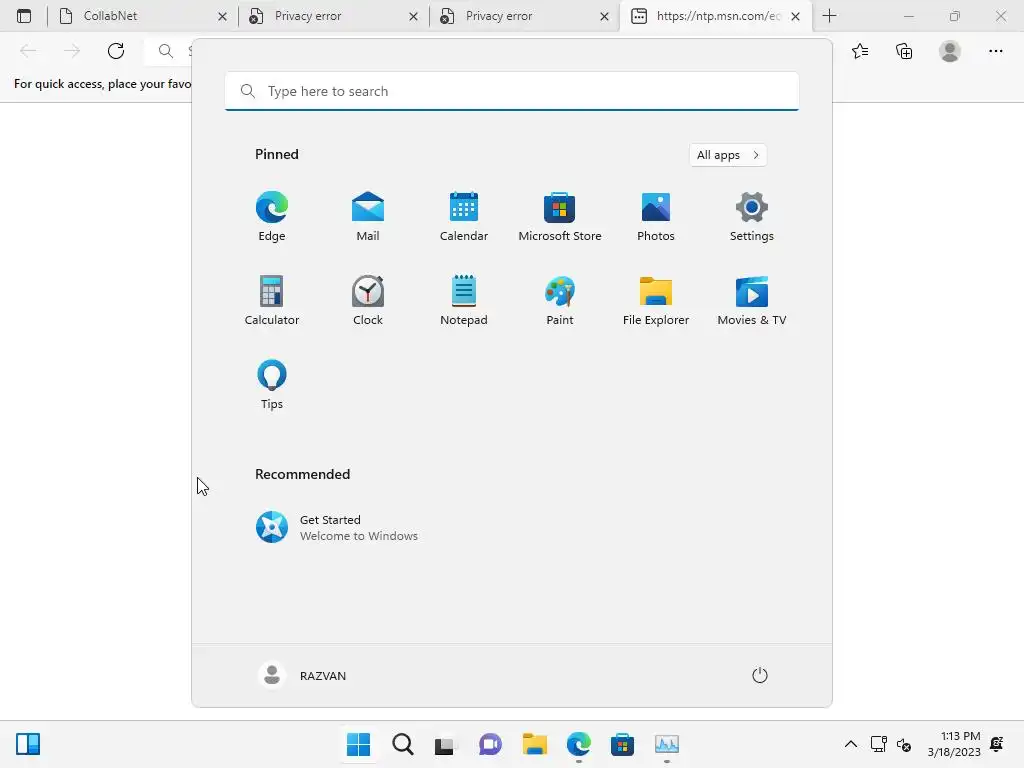Expand the All apps list

(728, 155)
